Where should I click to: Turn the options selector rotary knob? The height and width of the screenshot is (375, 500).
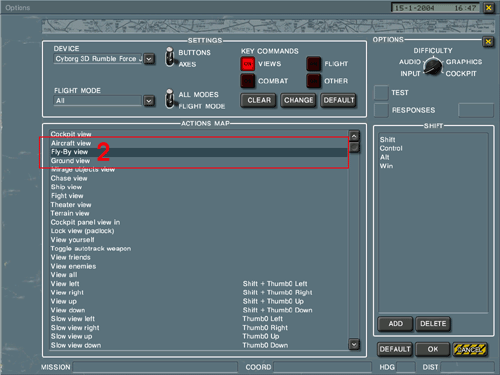[433, 66]
